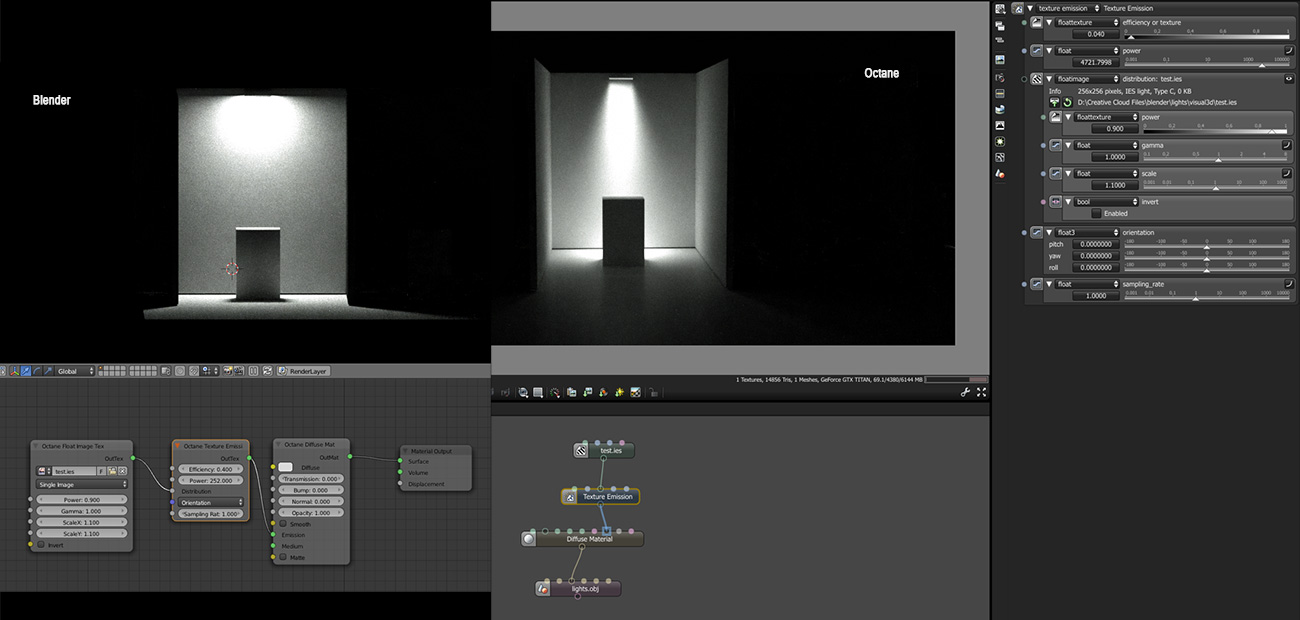Open the float3 dropdown for orientation
Viewport: 1300px width, 620px height.
[1088, 232]
